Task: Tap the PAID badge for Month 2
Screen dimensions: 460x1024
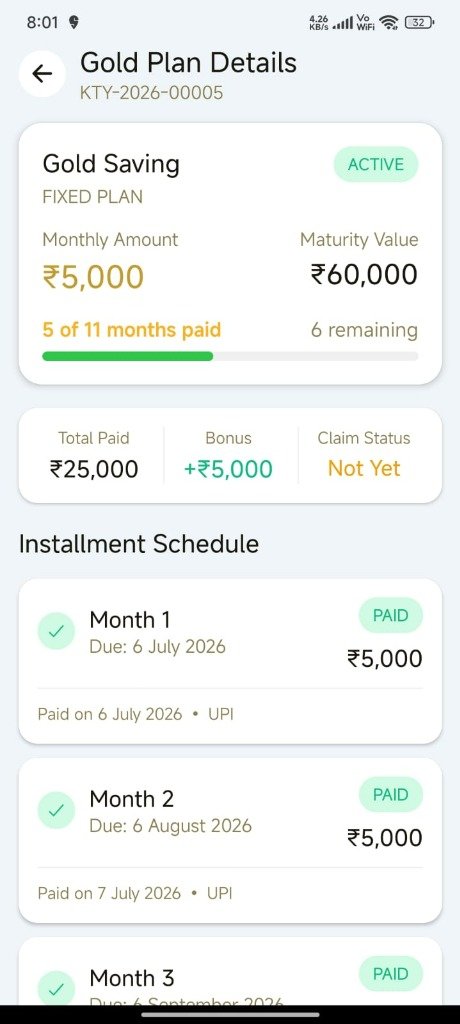Action: [x=391, y=794]
